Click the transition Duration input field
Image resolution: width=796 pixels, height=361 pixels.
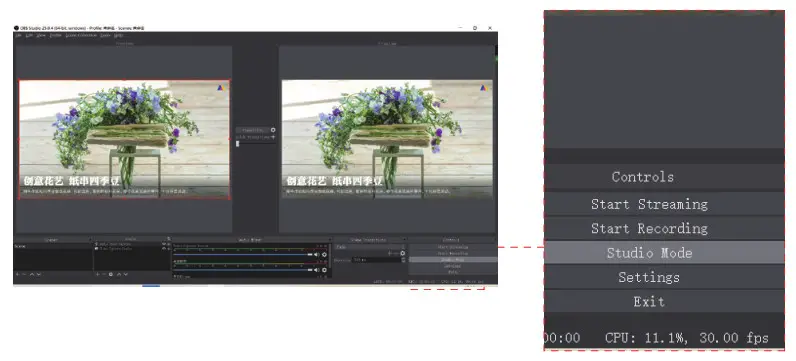coord(376,260)
